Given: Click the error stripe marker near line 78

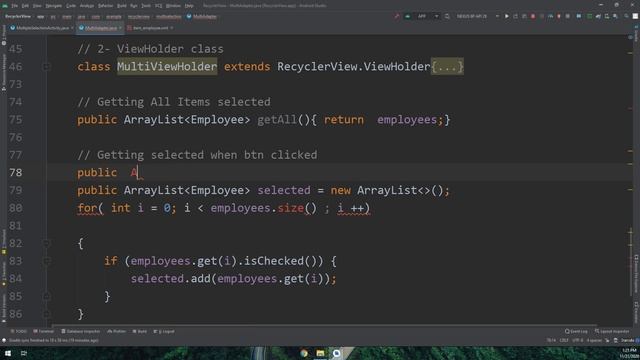Looking at the screenshot, I should (630, 164).
